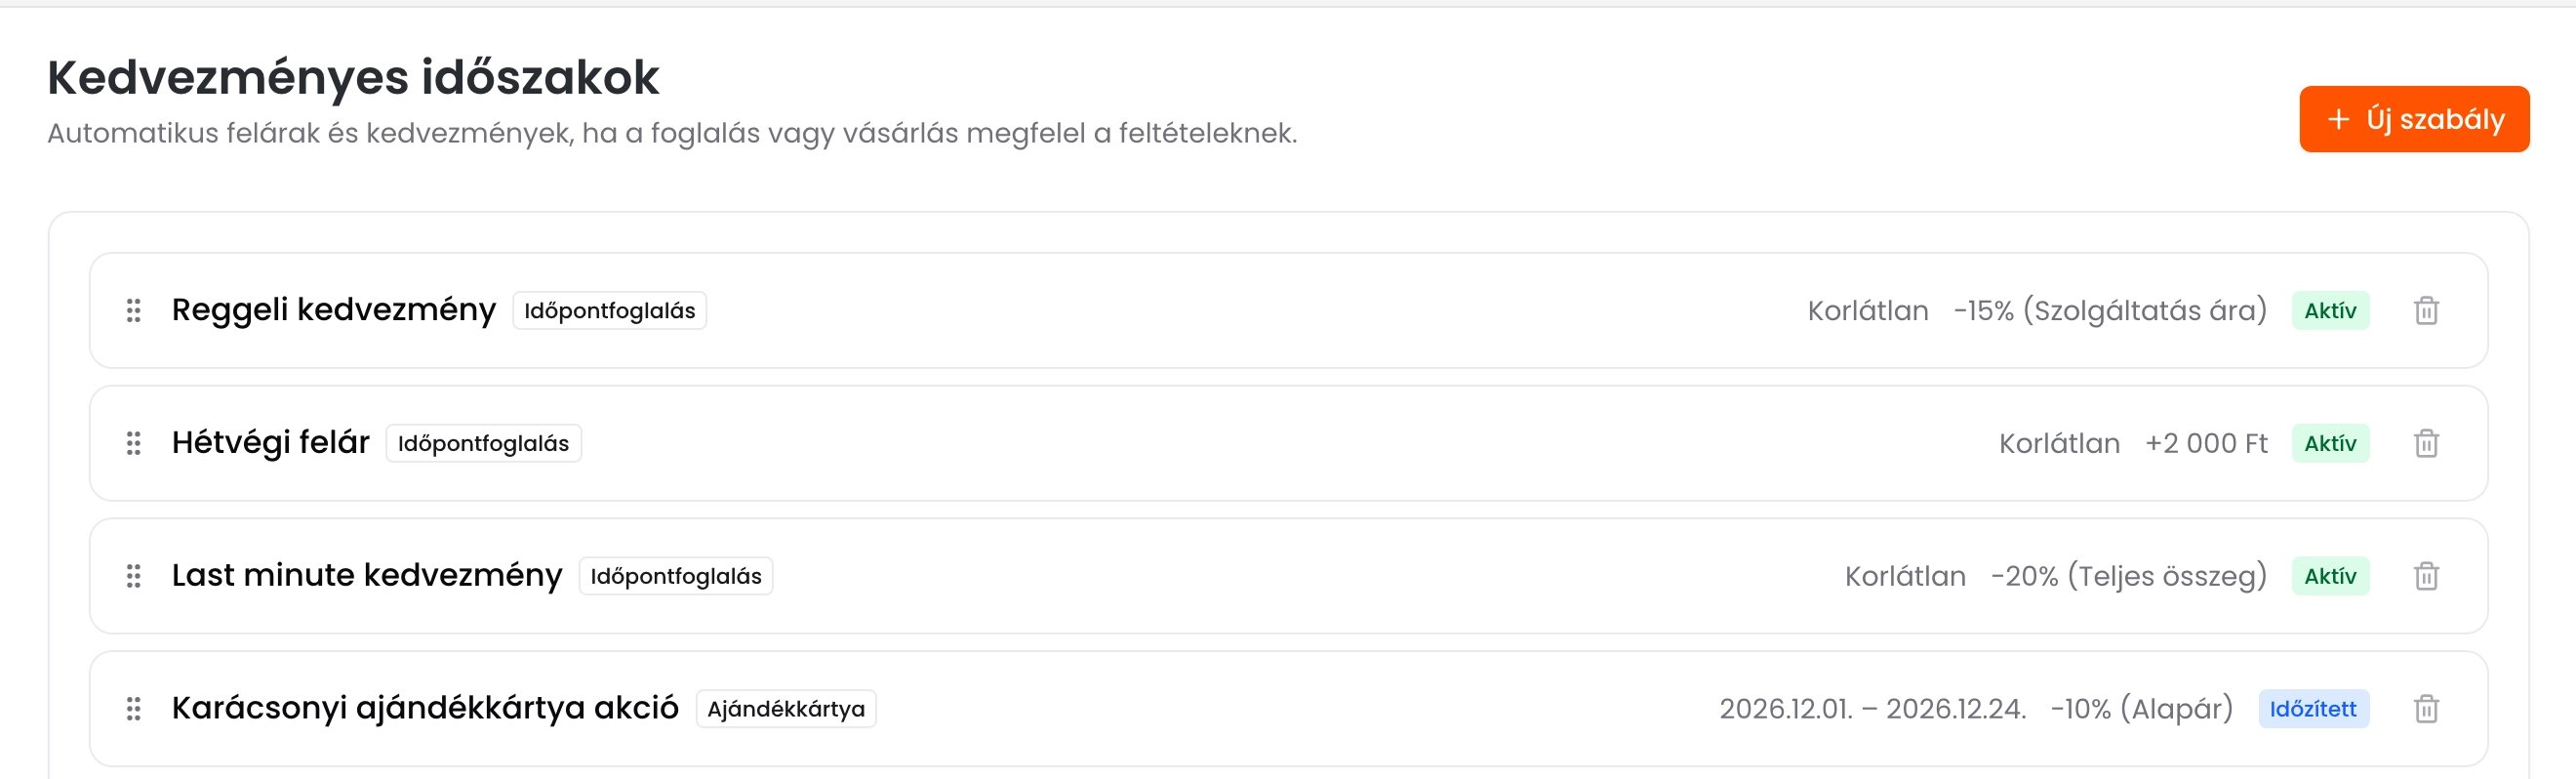Create a new rule with Új szabály
Image resolution: width=2576 pixels, height=779 pixels.
(x=2414, y=119)
